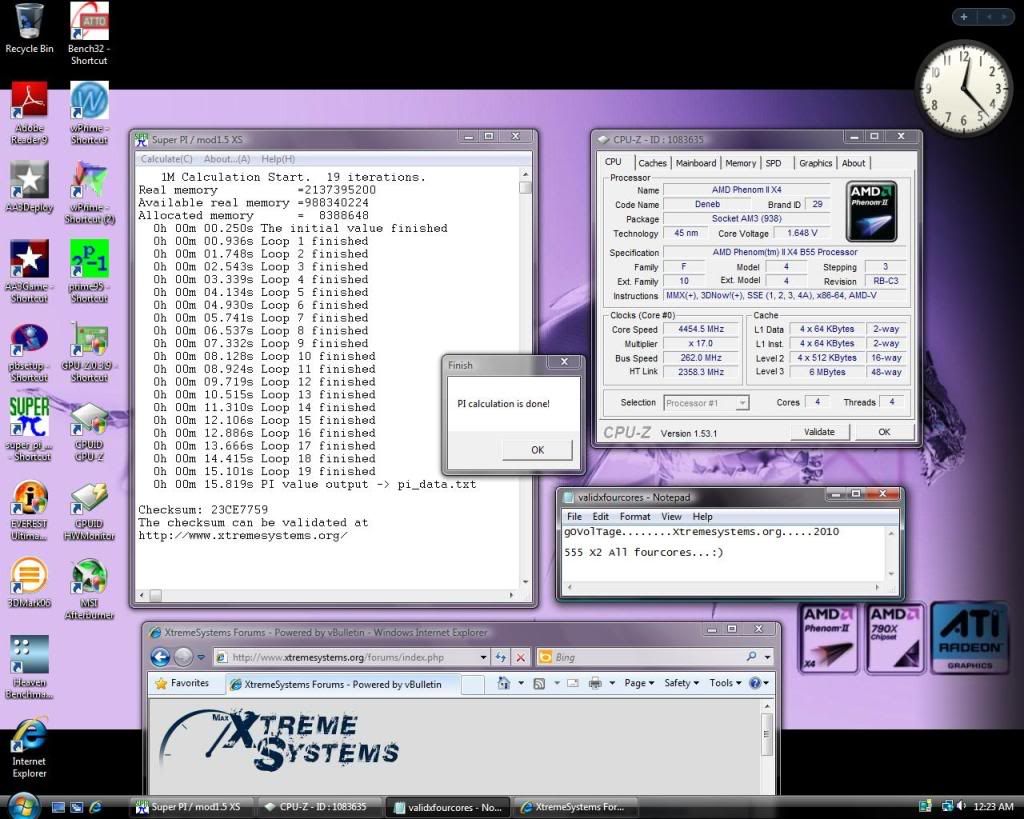
Task: Click the RSS feeds icon in IE
Action: (539, 683)
